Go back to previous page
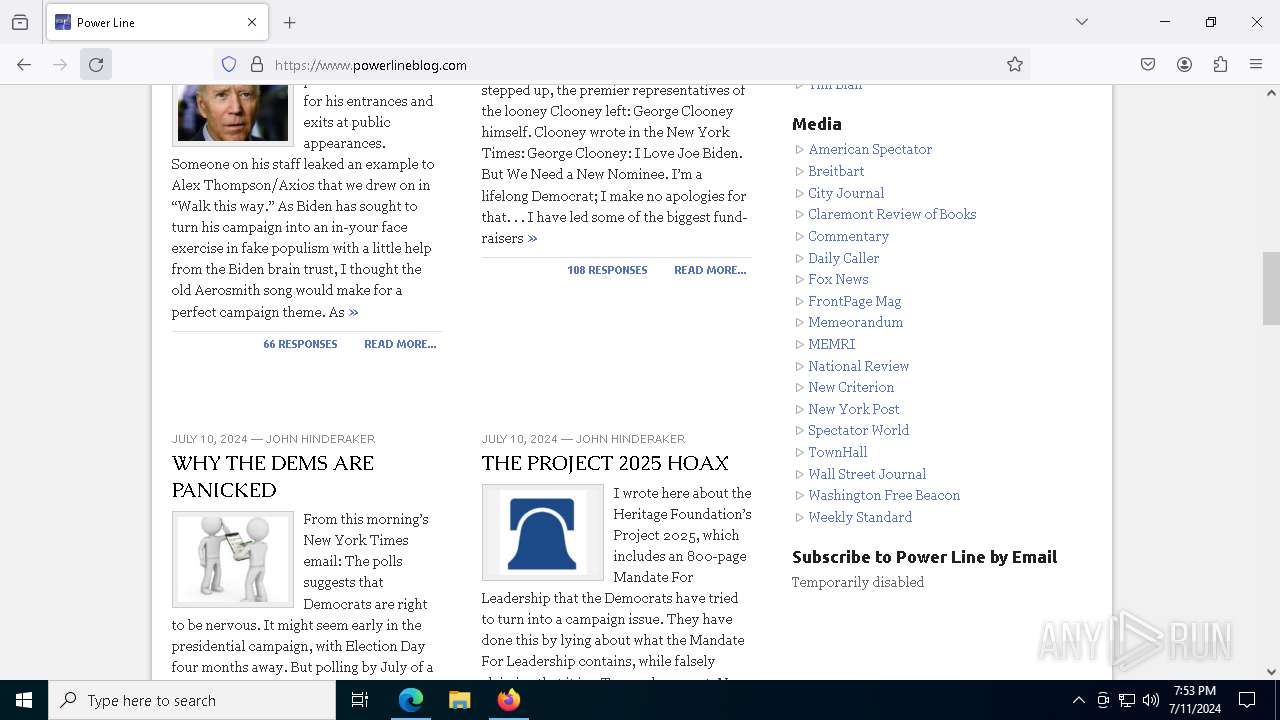 [24, 65]
